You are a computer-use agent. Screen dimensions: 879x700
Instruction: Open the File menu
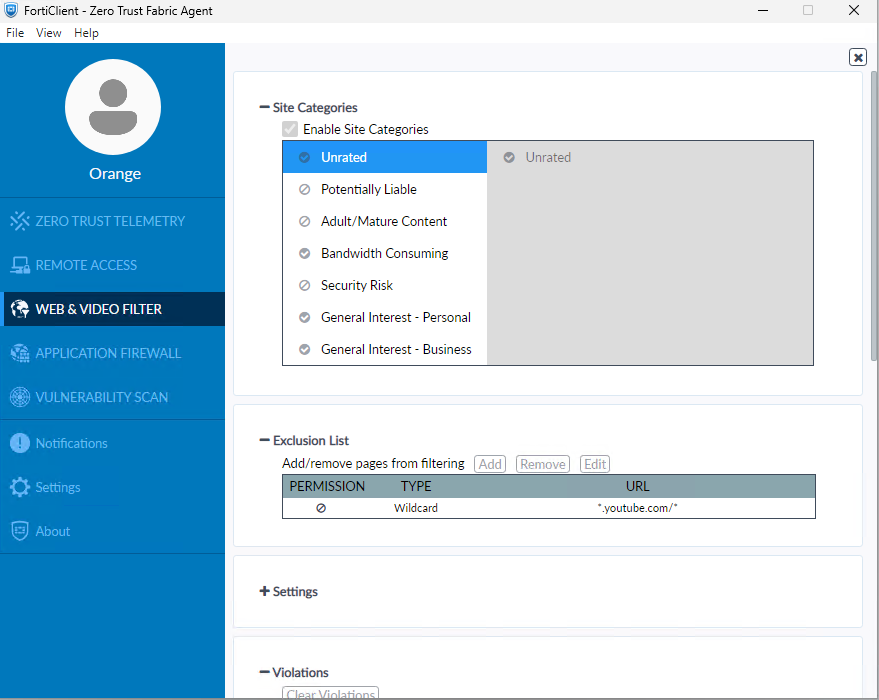tap(15, 33)
